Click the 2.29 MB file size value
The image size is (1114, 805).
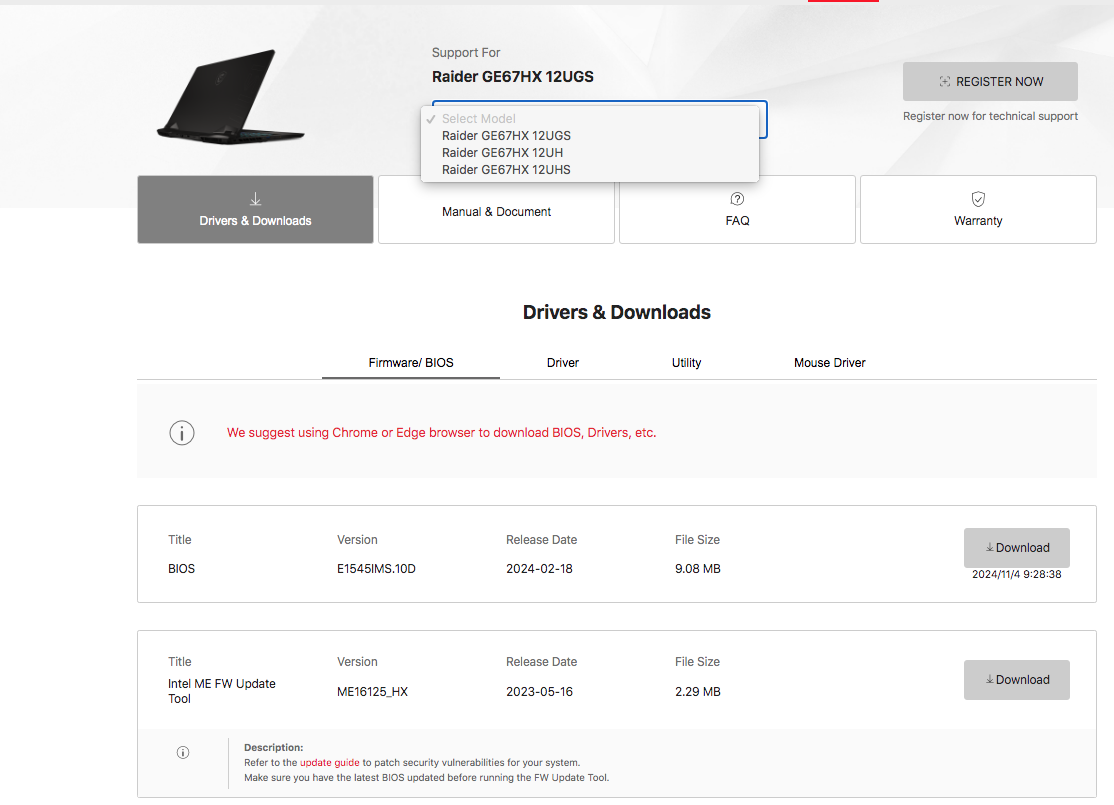[x=698, y=691]
